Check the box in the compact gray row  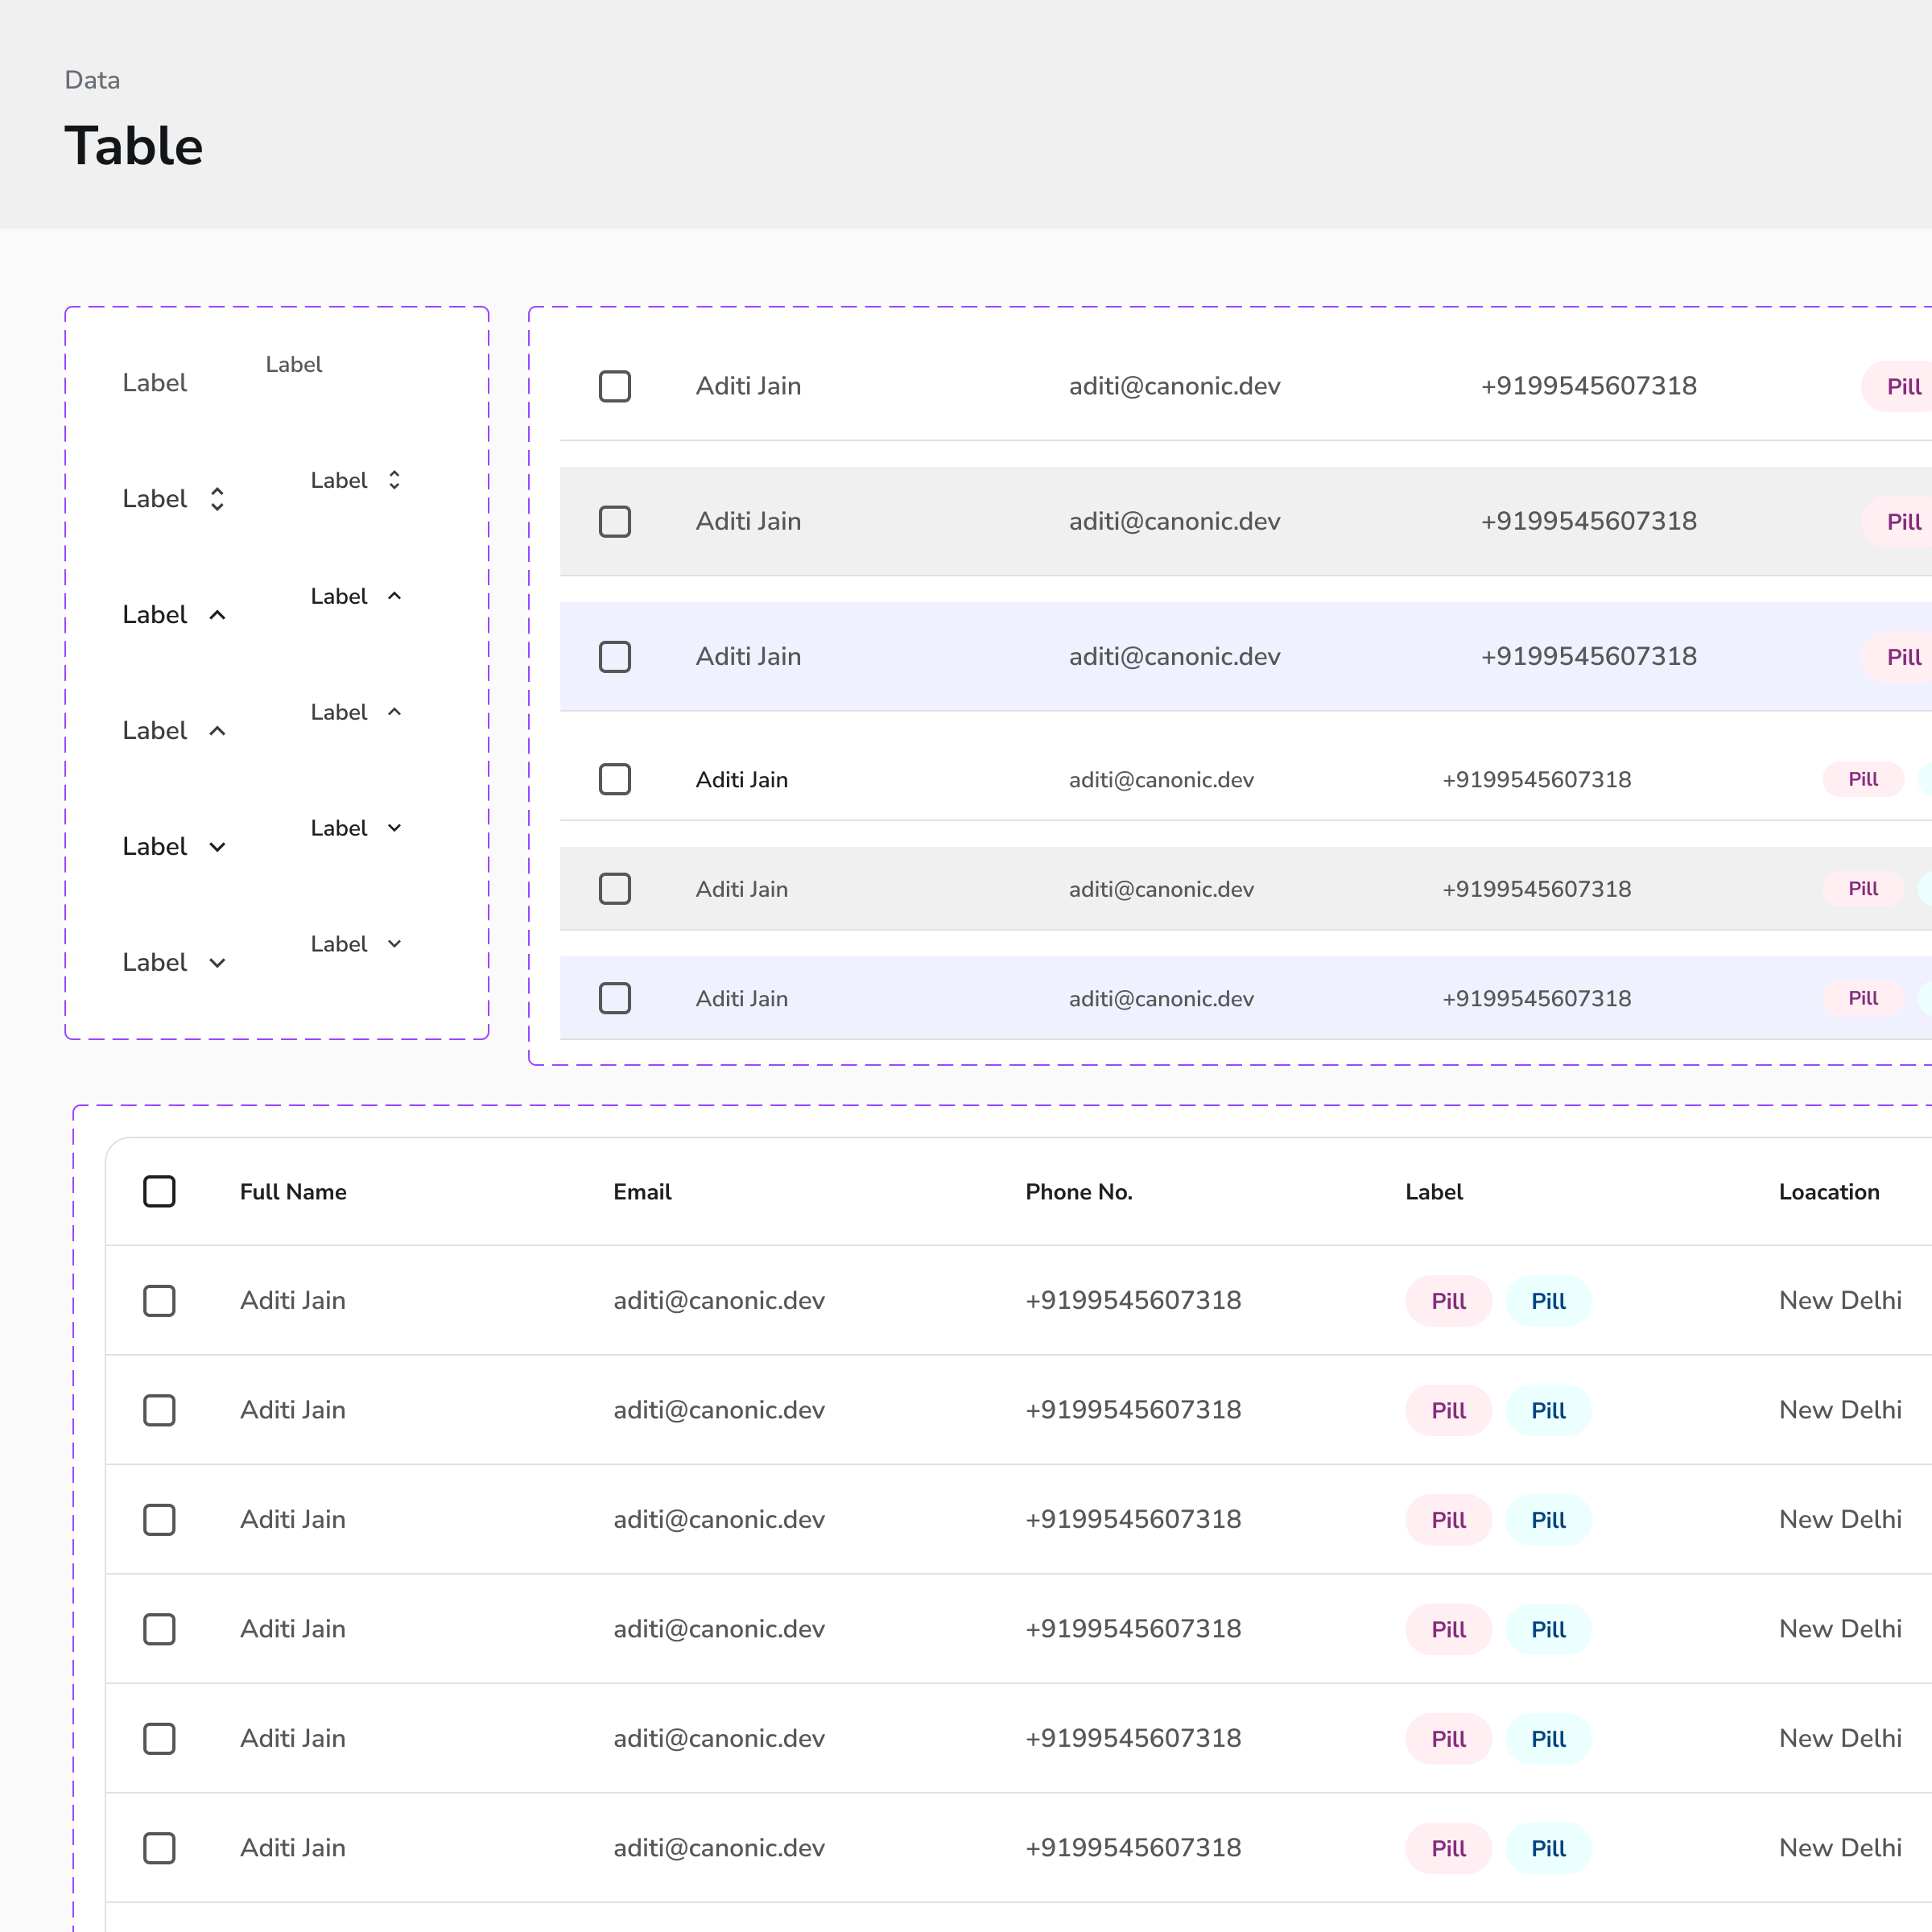(615, 889)
